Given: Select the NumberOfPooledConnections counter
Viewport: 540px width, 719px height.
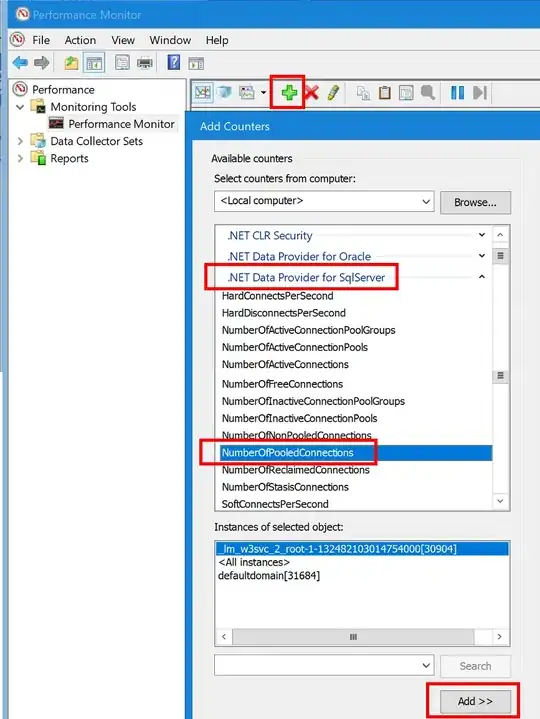Looking at the screenshot, I should pos(356,453).
